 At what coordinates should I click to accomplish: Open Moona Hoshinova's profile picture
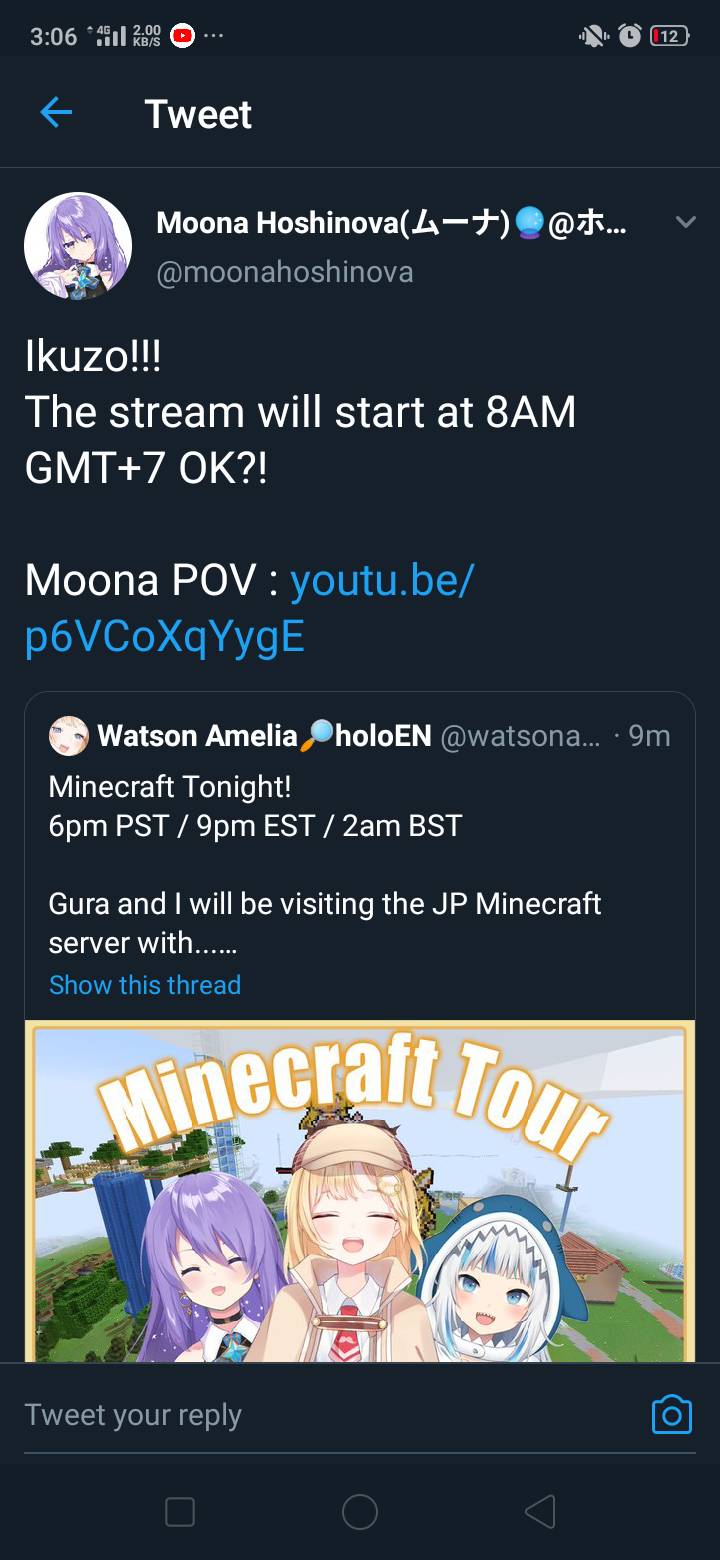pyautogui.click(x=78, y=246)
